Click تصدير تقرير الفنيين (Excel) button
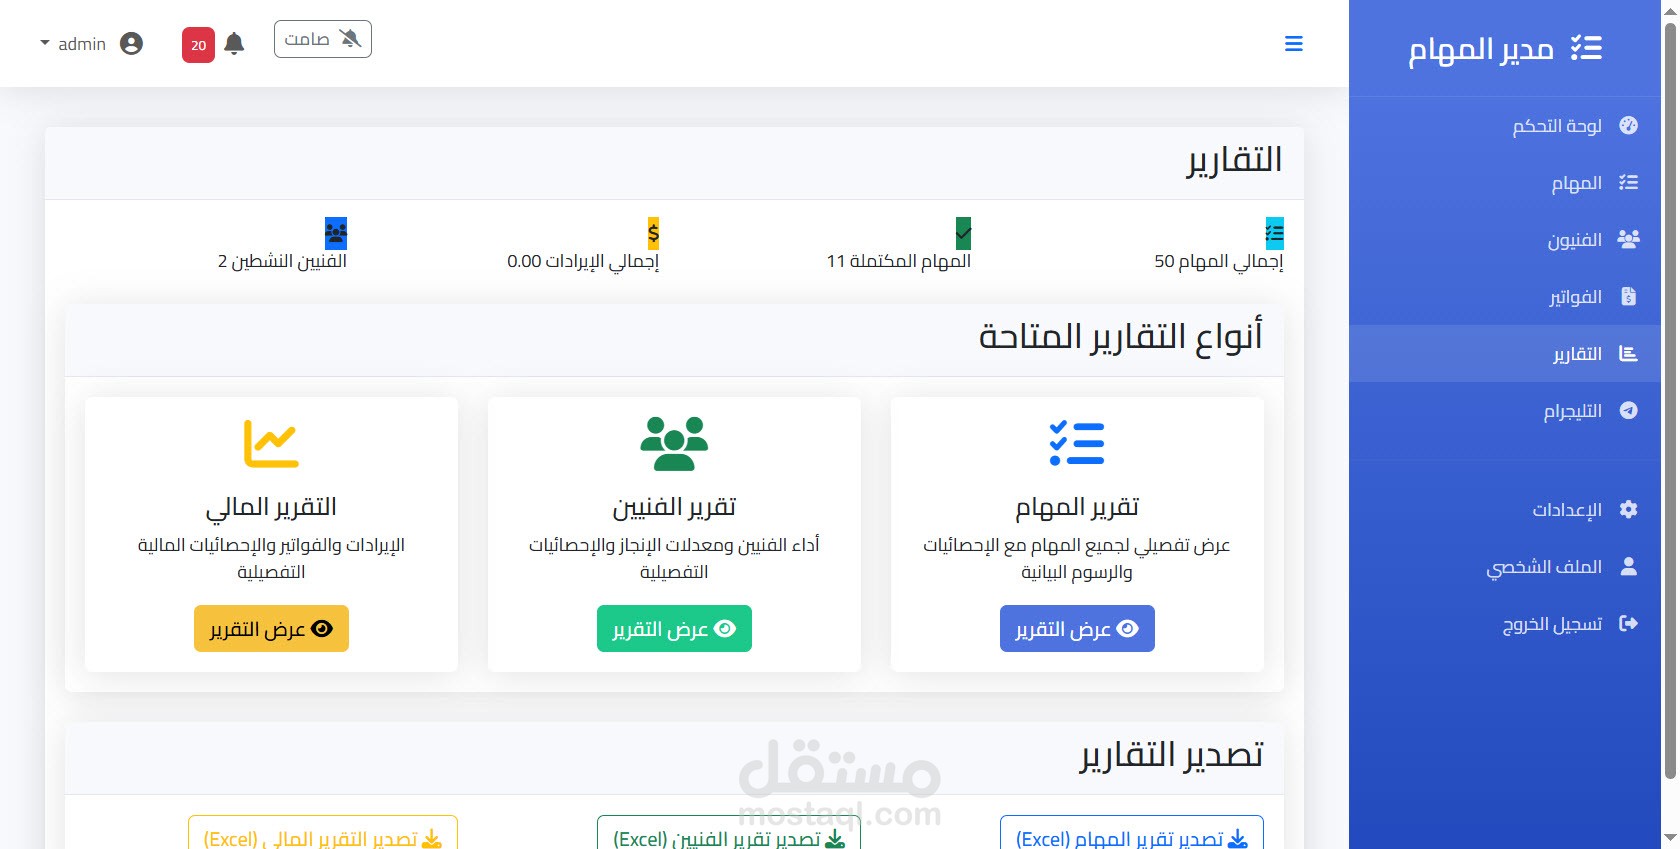 (729, 834)
